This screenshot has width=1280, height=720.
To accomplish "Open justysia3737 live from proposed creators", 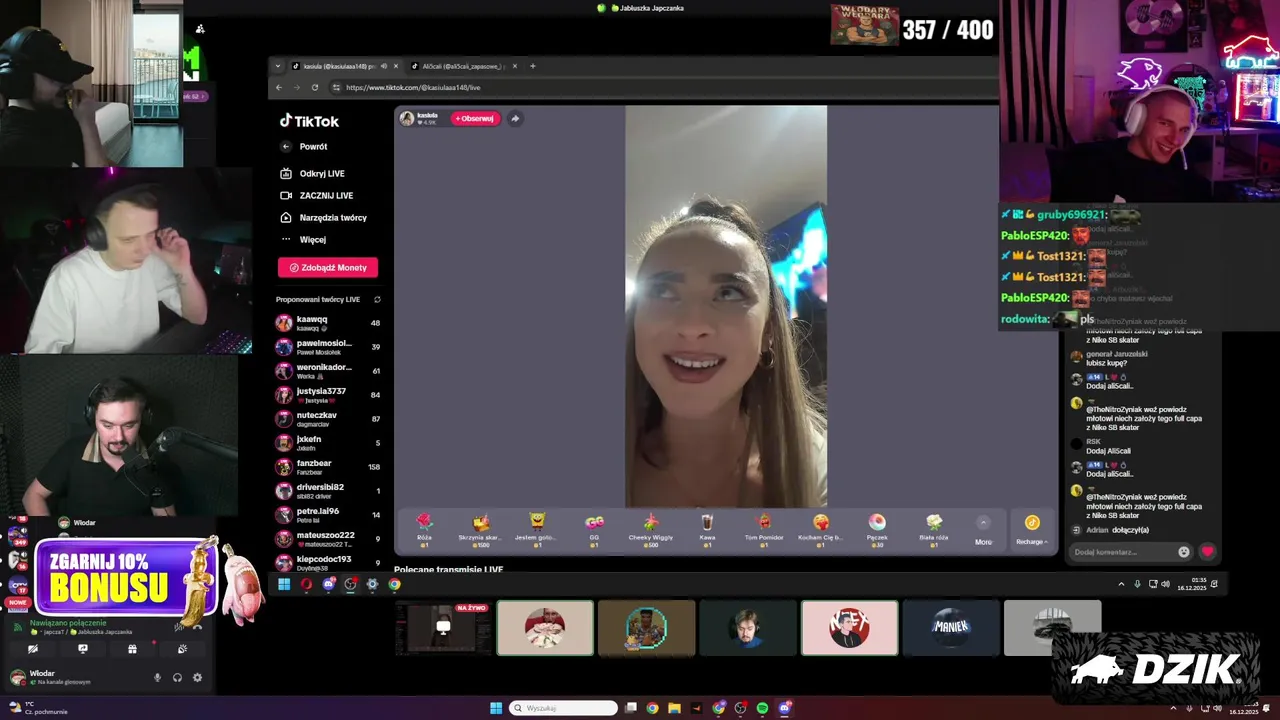I will click(329, 395).
